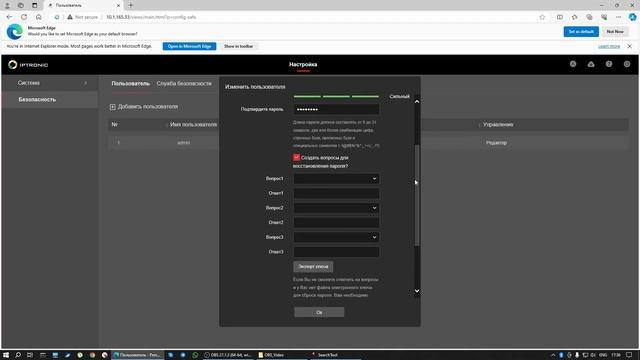Screen dimensions: 640x360
Task: Click the Подтвердите пароль input field
Action: pyautogui.click(x=336, y=109)
